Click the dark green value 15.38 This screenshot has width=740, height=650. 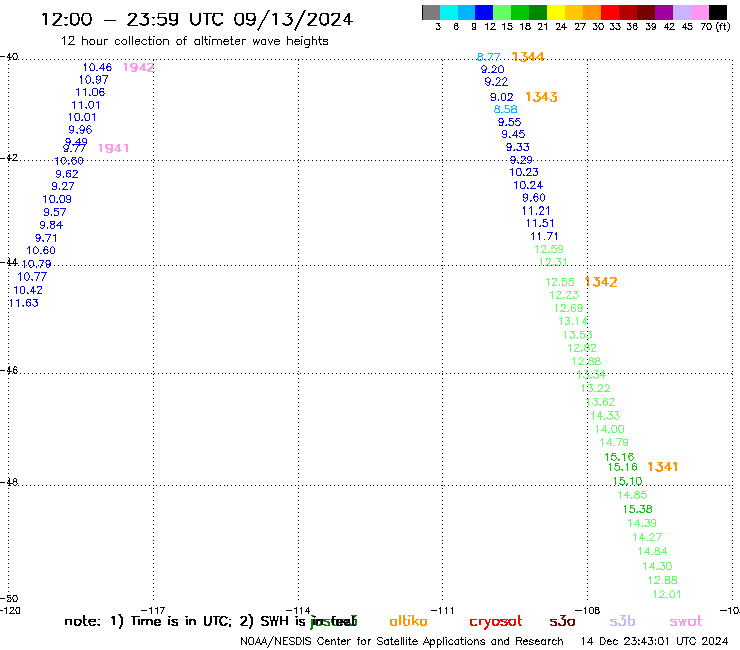pyautogui.click(x=638, y=509)
